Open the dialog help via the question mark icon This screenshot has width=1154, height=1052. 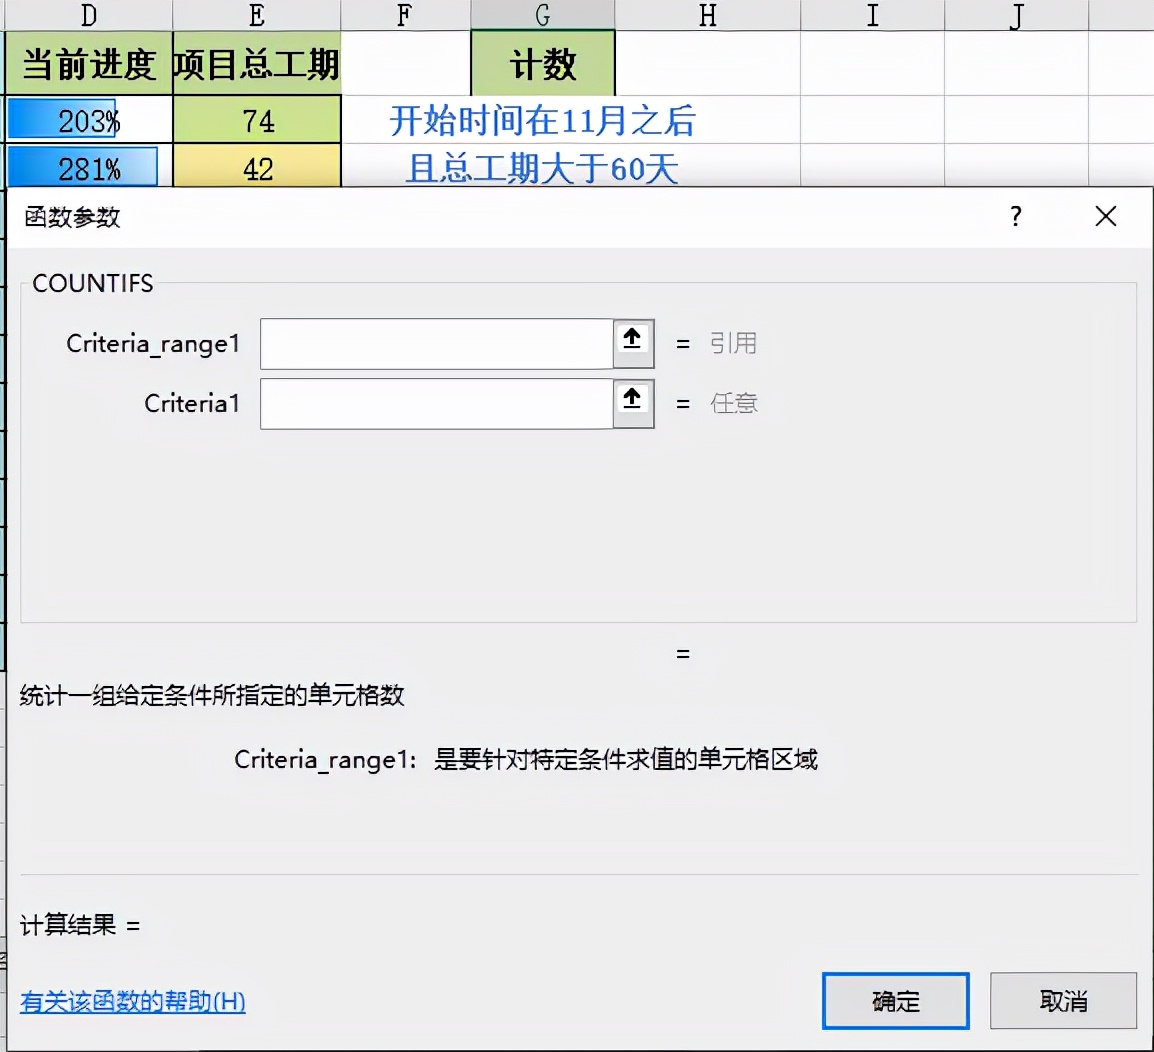(x=1015, y=216)
